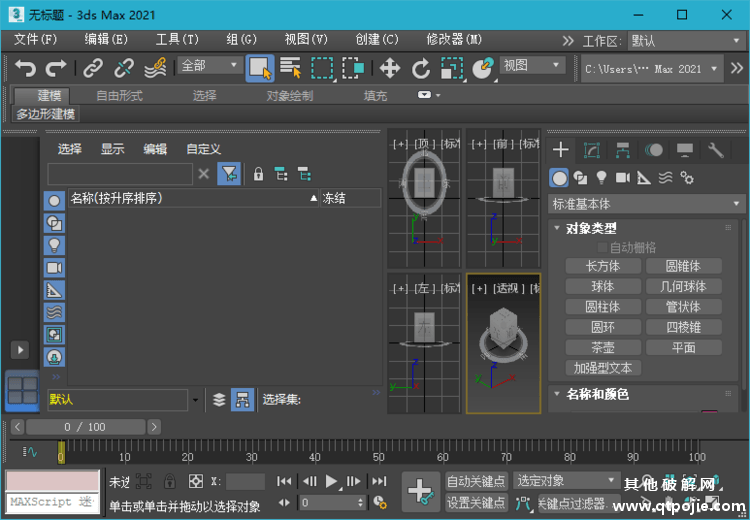The image size is (750, 520).
Task: Activate the Select Object tool
Action: coord(260,68)
